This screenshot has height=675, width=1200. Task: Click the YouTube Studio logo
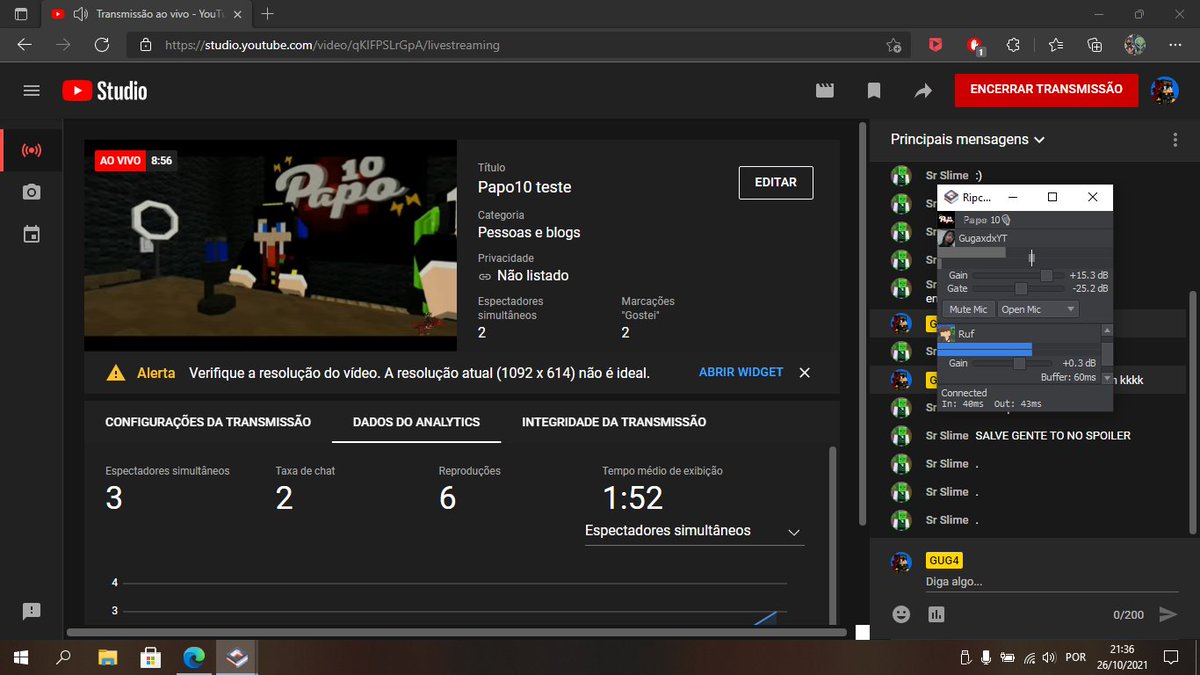pyautogui.click(x=104, y=91)
